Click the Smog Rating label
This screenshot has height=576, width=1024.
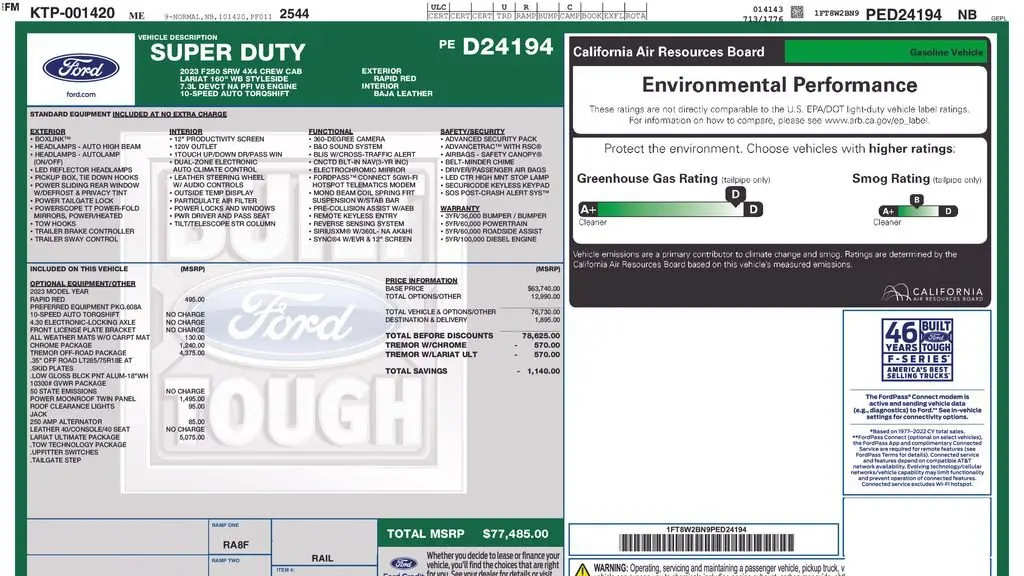[x=891, y=178]
